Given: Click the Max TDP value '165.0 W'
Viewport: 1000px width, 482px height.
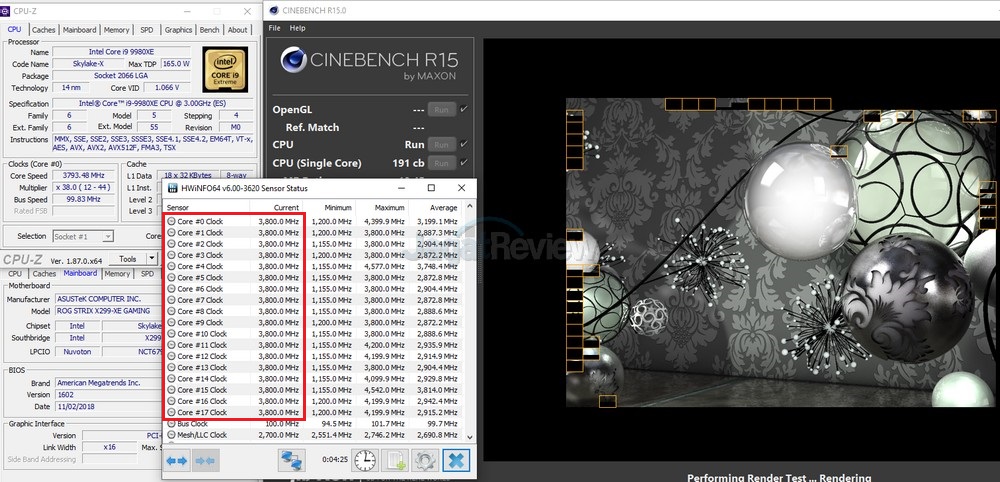Looking at the screenshot, I should [x=175, y=64].
